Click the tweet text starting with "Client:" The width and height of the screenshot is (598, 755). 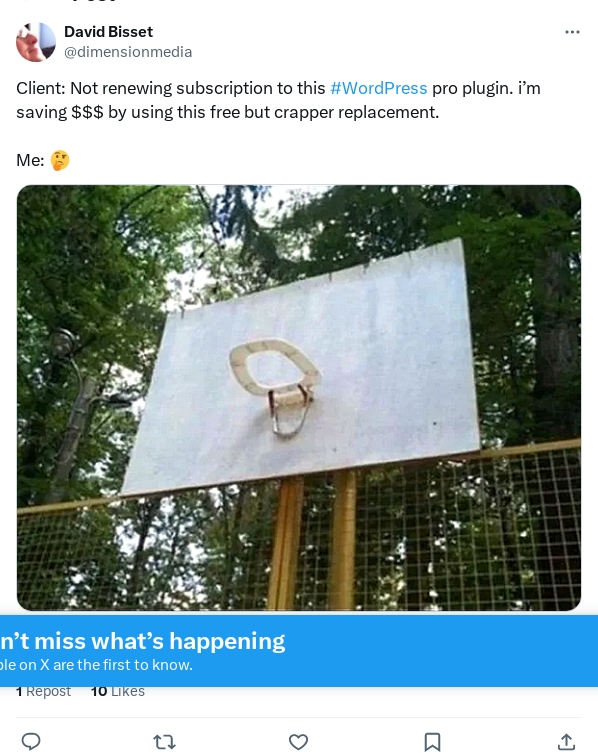click(x=278, y=100)
